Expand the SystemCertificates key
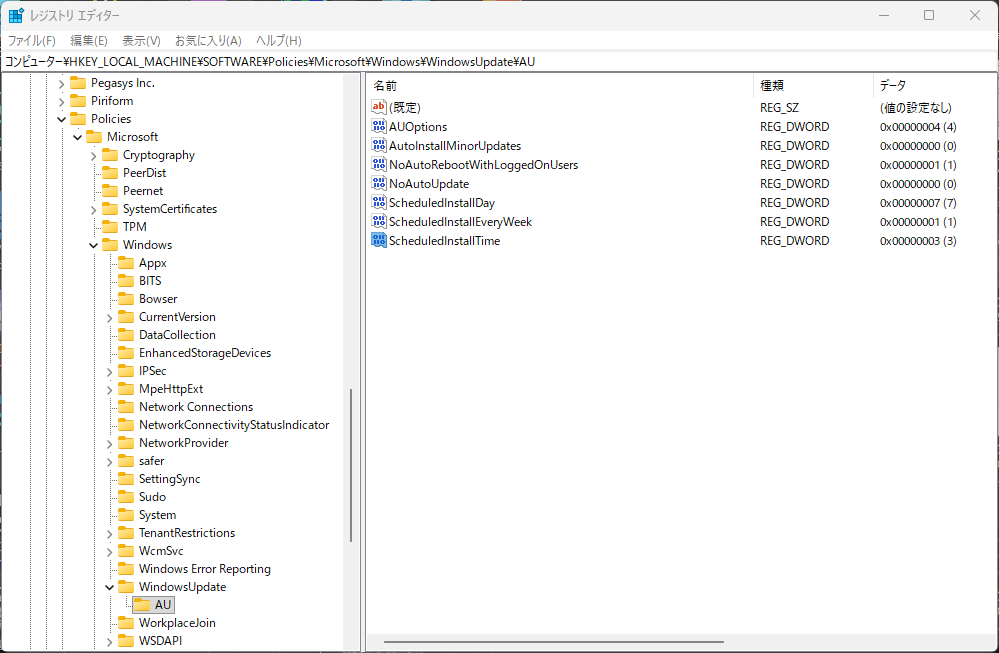Image resolution: width=999 pixels, height=653 pixels. pos(94,209)
